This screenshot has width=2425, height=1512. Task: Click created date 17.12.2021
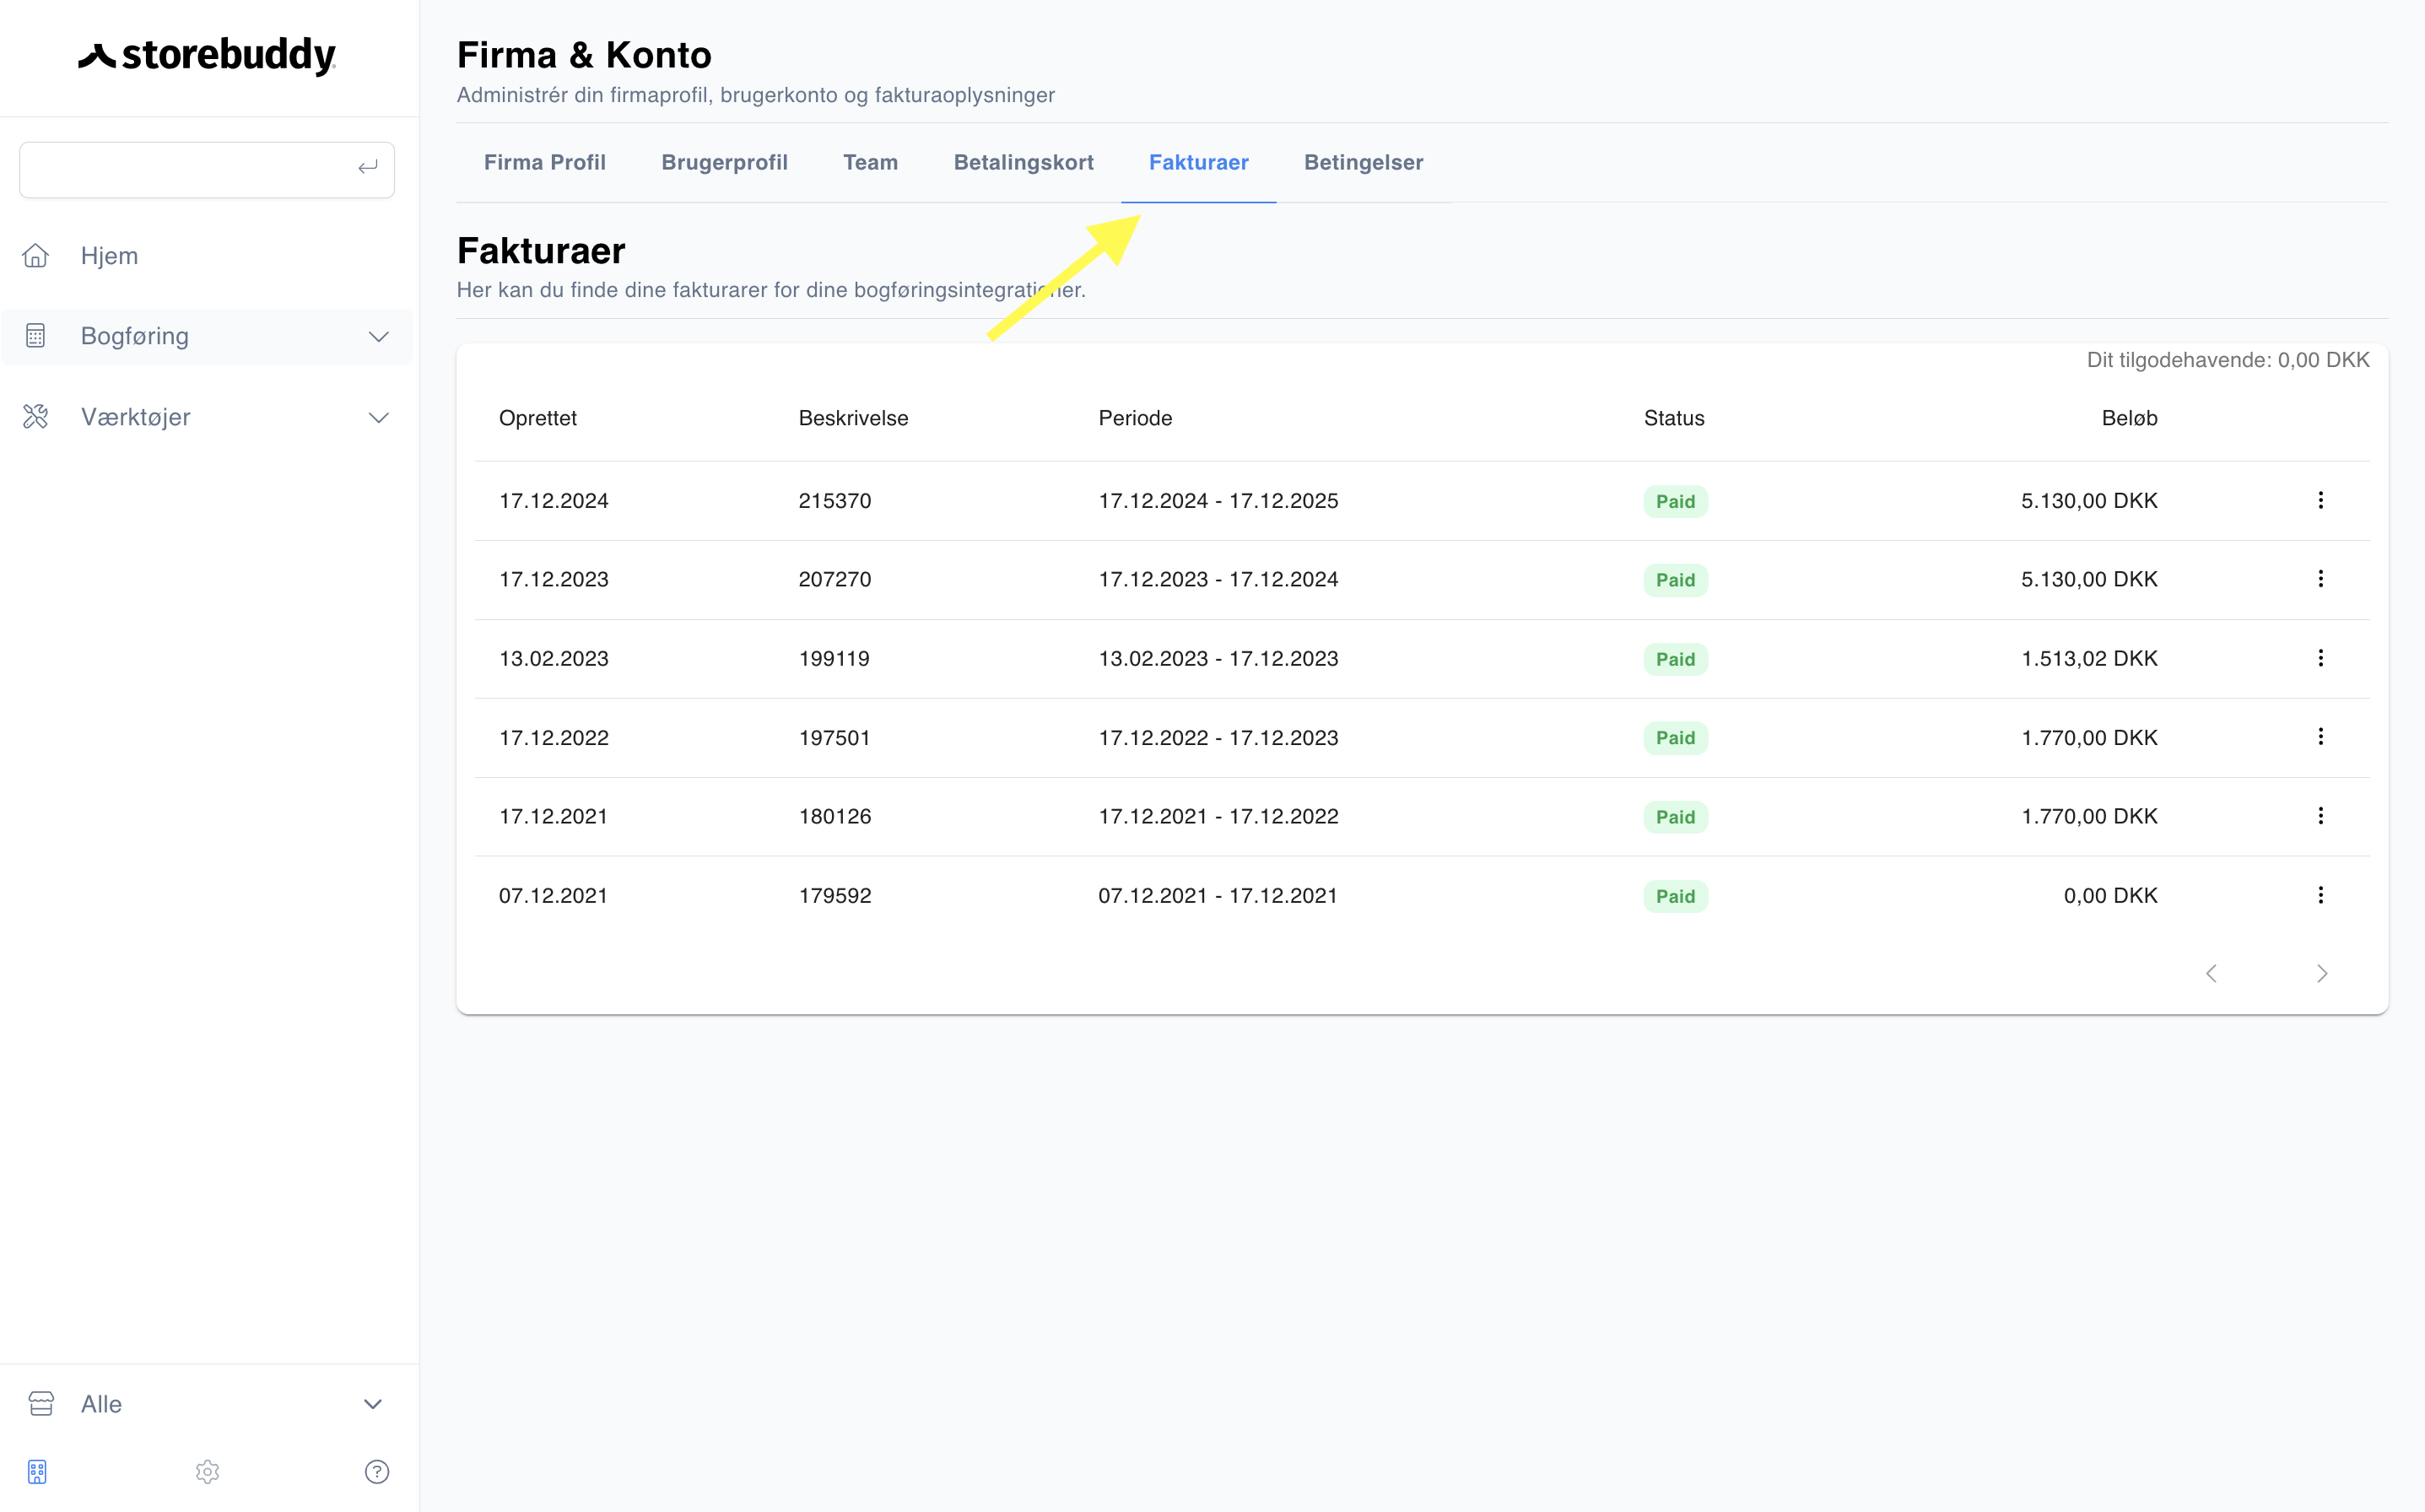click(553, 816)
